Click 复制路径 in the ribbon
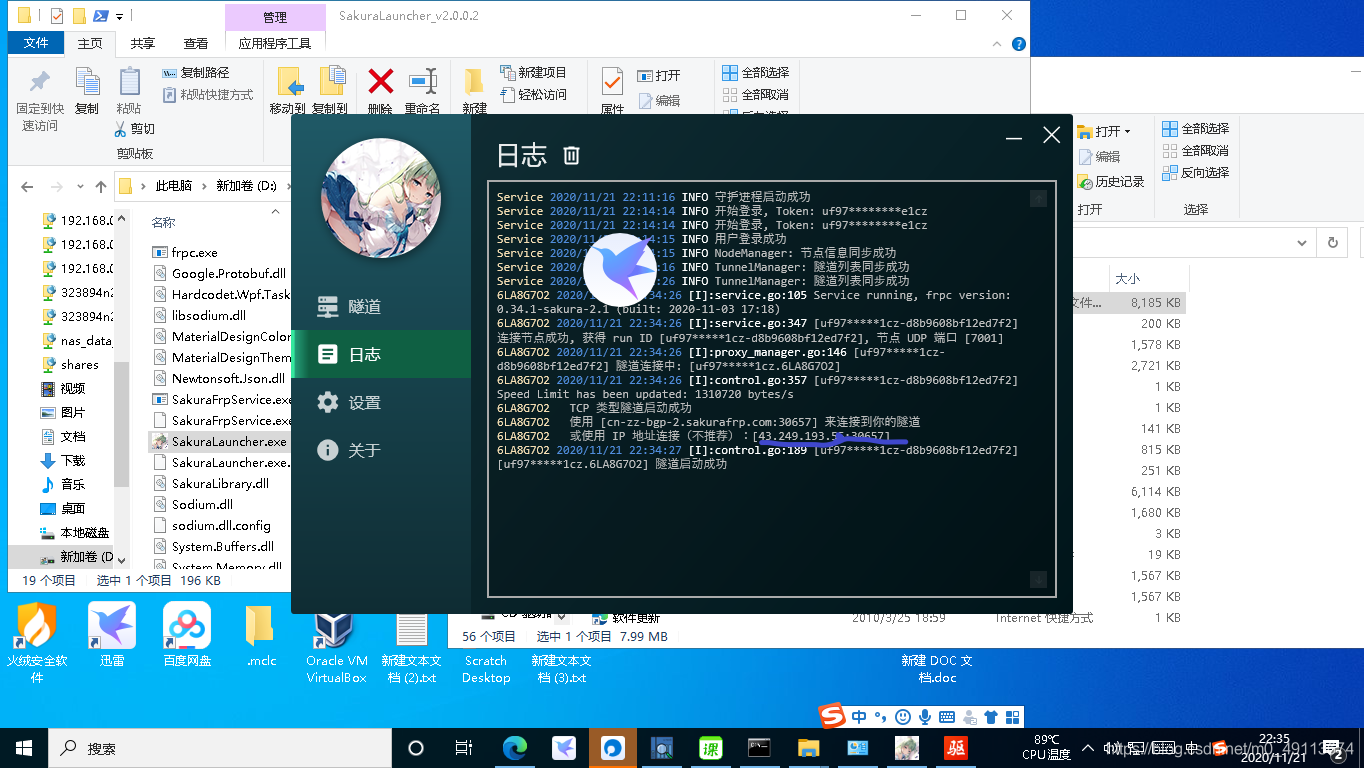The height and width of the screenshot is (768, 1364). tap(196, 73)
